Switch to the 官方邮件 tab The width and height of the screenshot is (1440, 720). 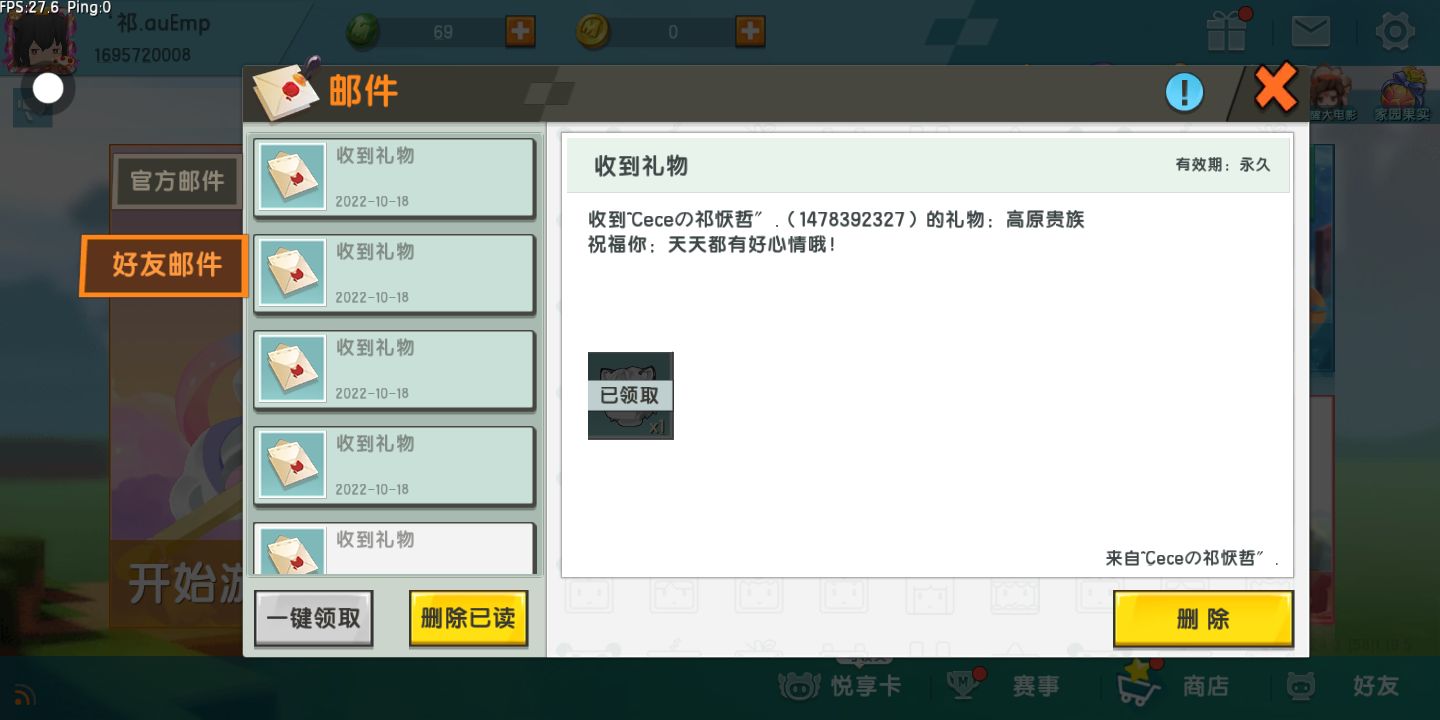[177, 182]
